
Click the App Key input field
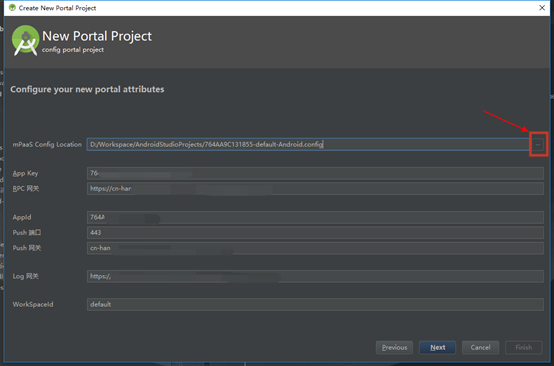pos(315,173)
